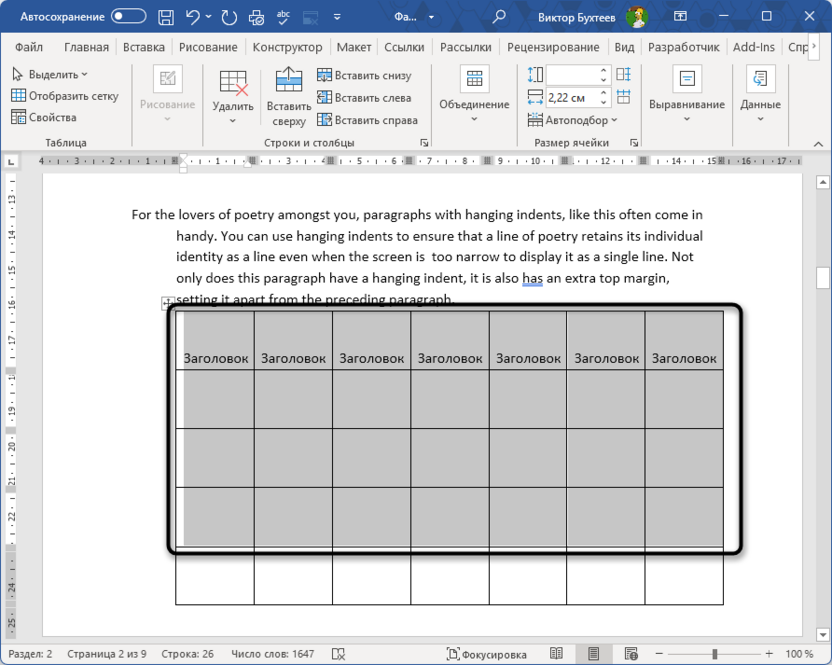Click the Quick Print preview icon

pos(256,17)
